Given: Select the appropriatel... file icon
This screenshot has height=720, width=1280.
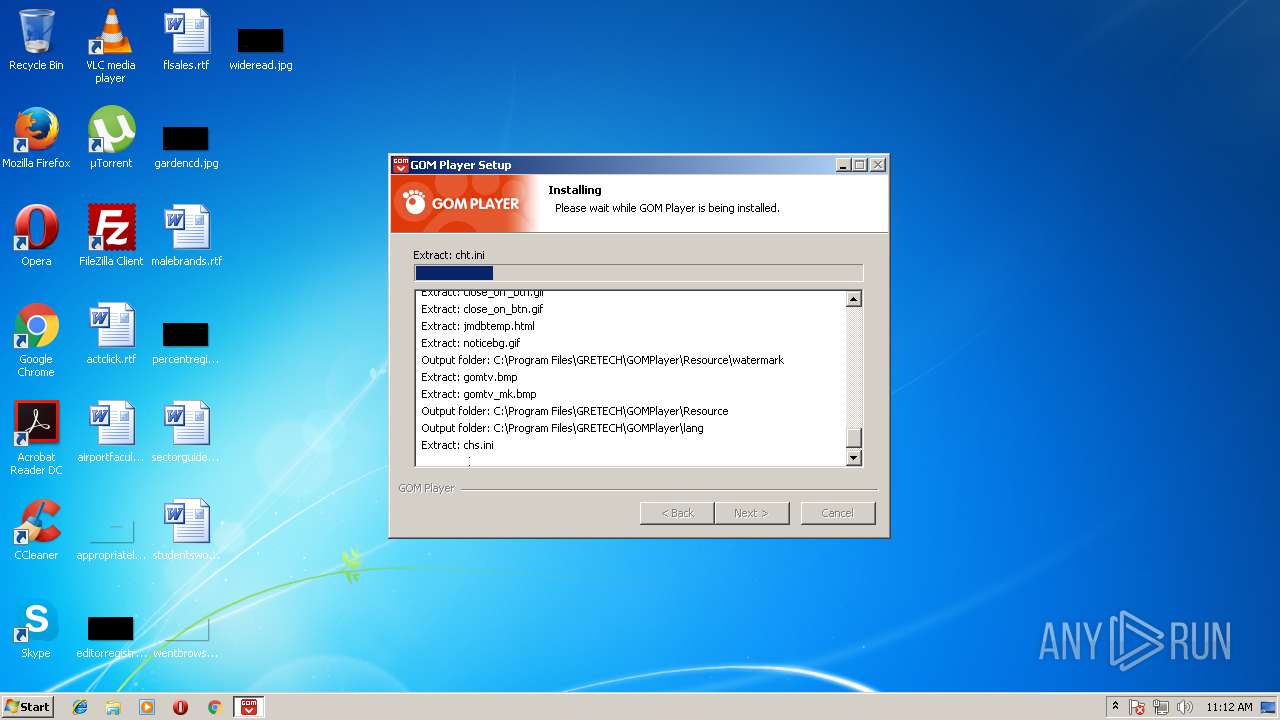Looking at the screenshot, I should (x=110, y=537).
